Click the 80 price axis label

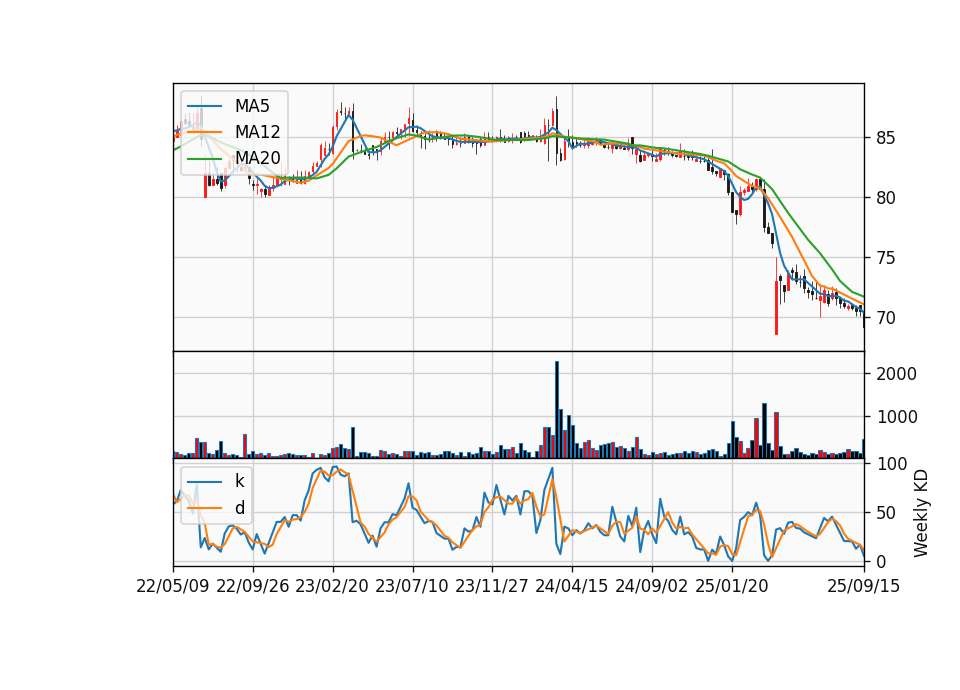point(885,198)
